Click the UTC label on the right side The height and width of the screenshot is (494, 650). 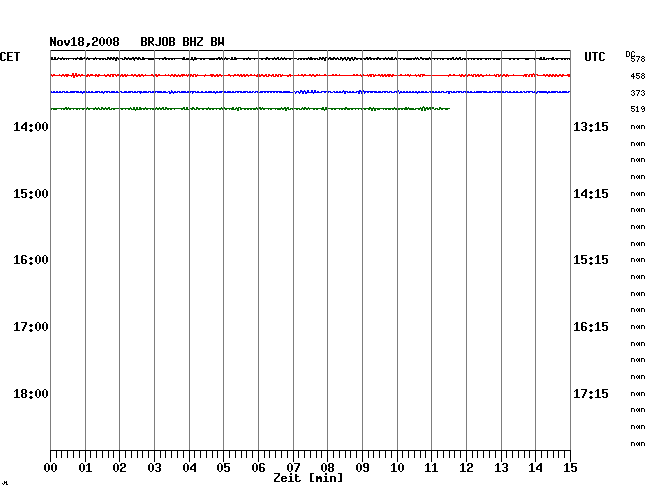point(594,57)
